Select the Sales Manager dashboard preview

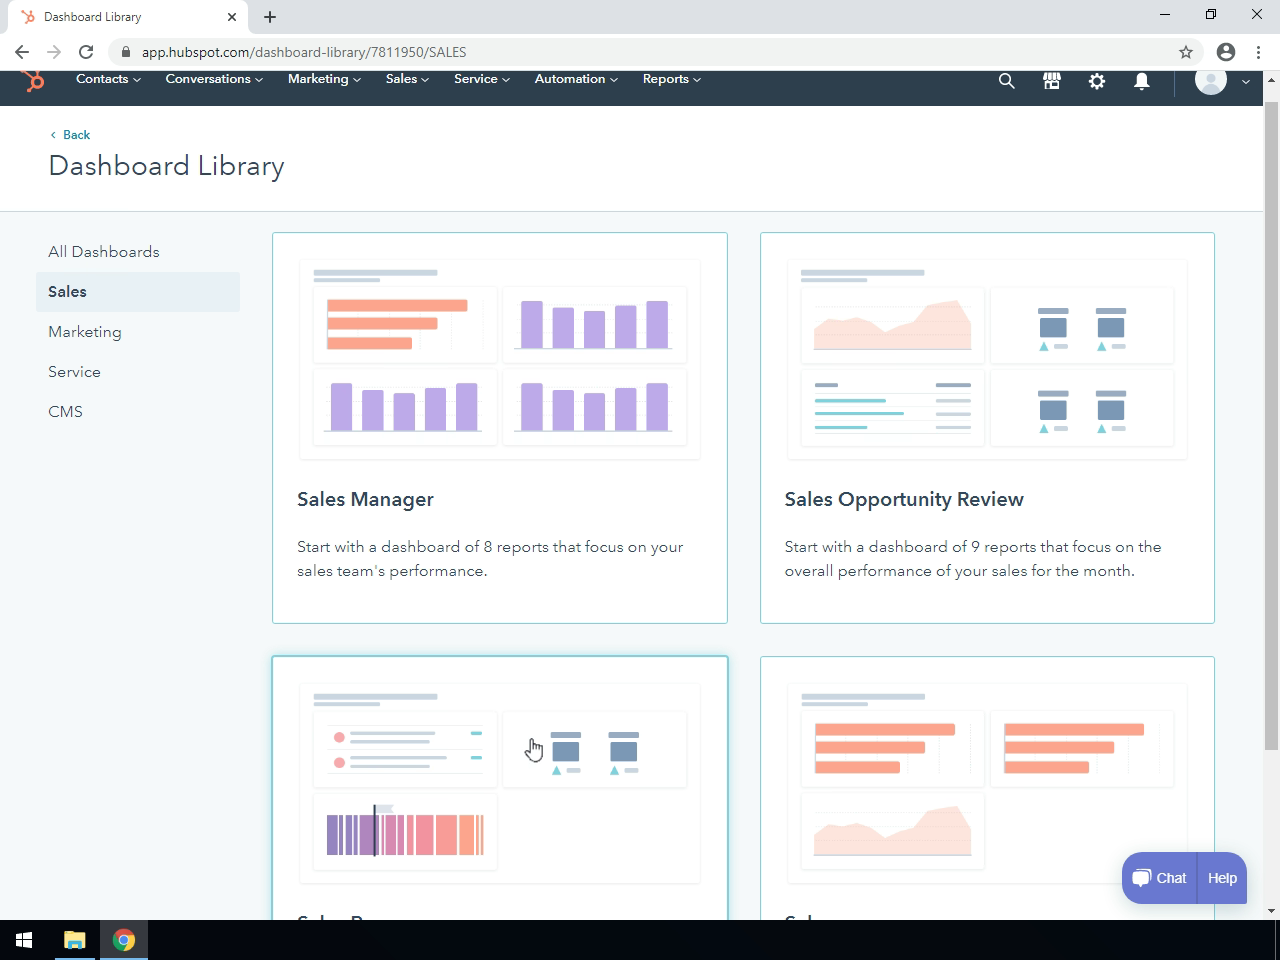(x=500, y=360)
